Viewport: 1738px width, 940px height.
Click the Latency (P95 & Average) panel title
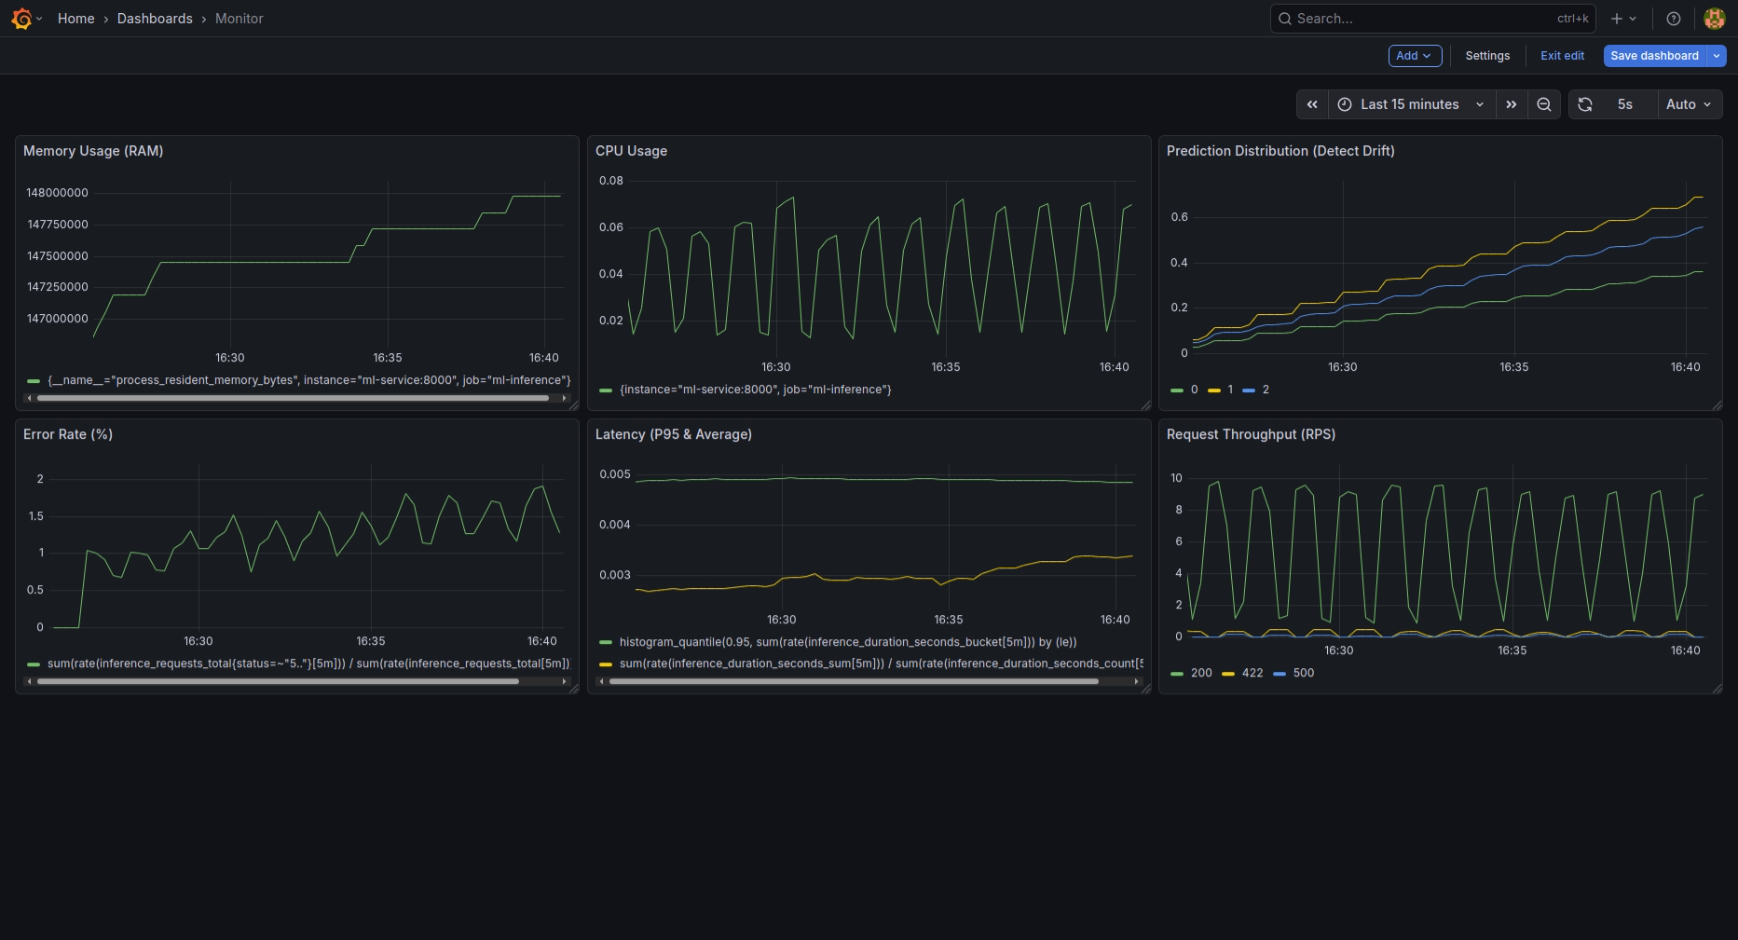[673, 434]
